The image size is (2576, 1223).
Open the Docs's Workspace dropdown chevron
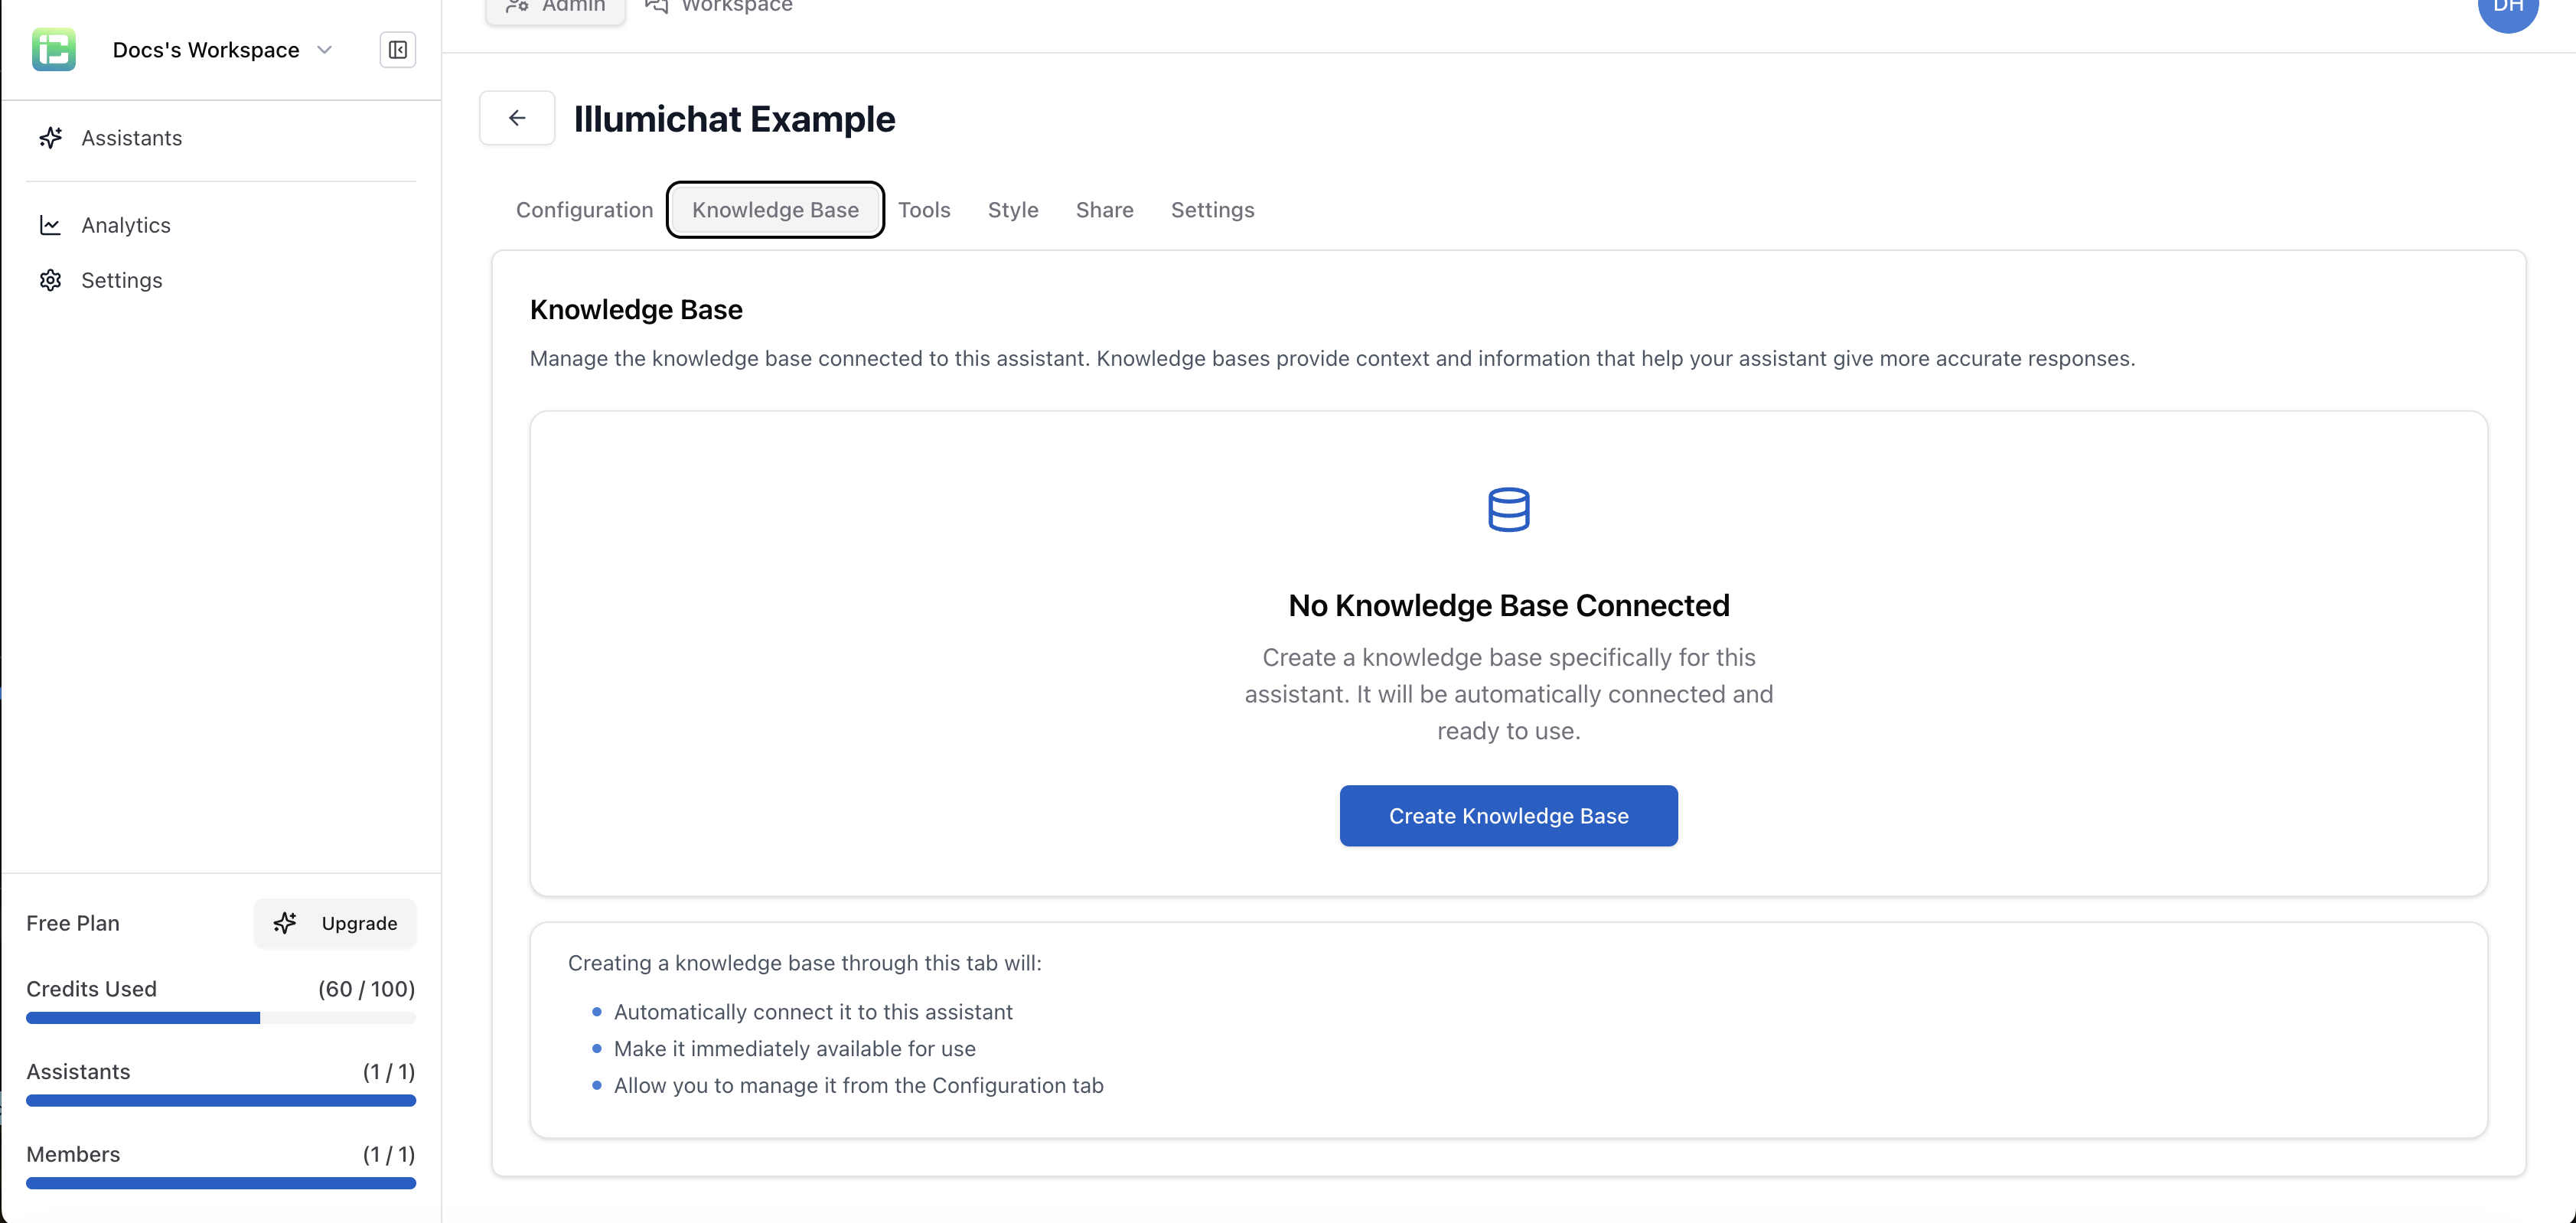(x=325, y=49)
